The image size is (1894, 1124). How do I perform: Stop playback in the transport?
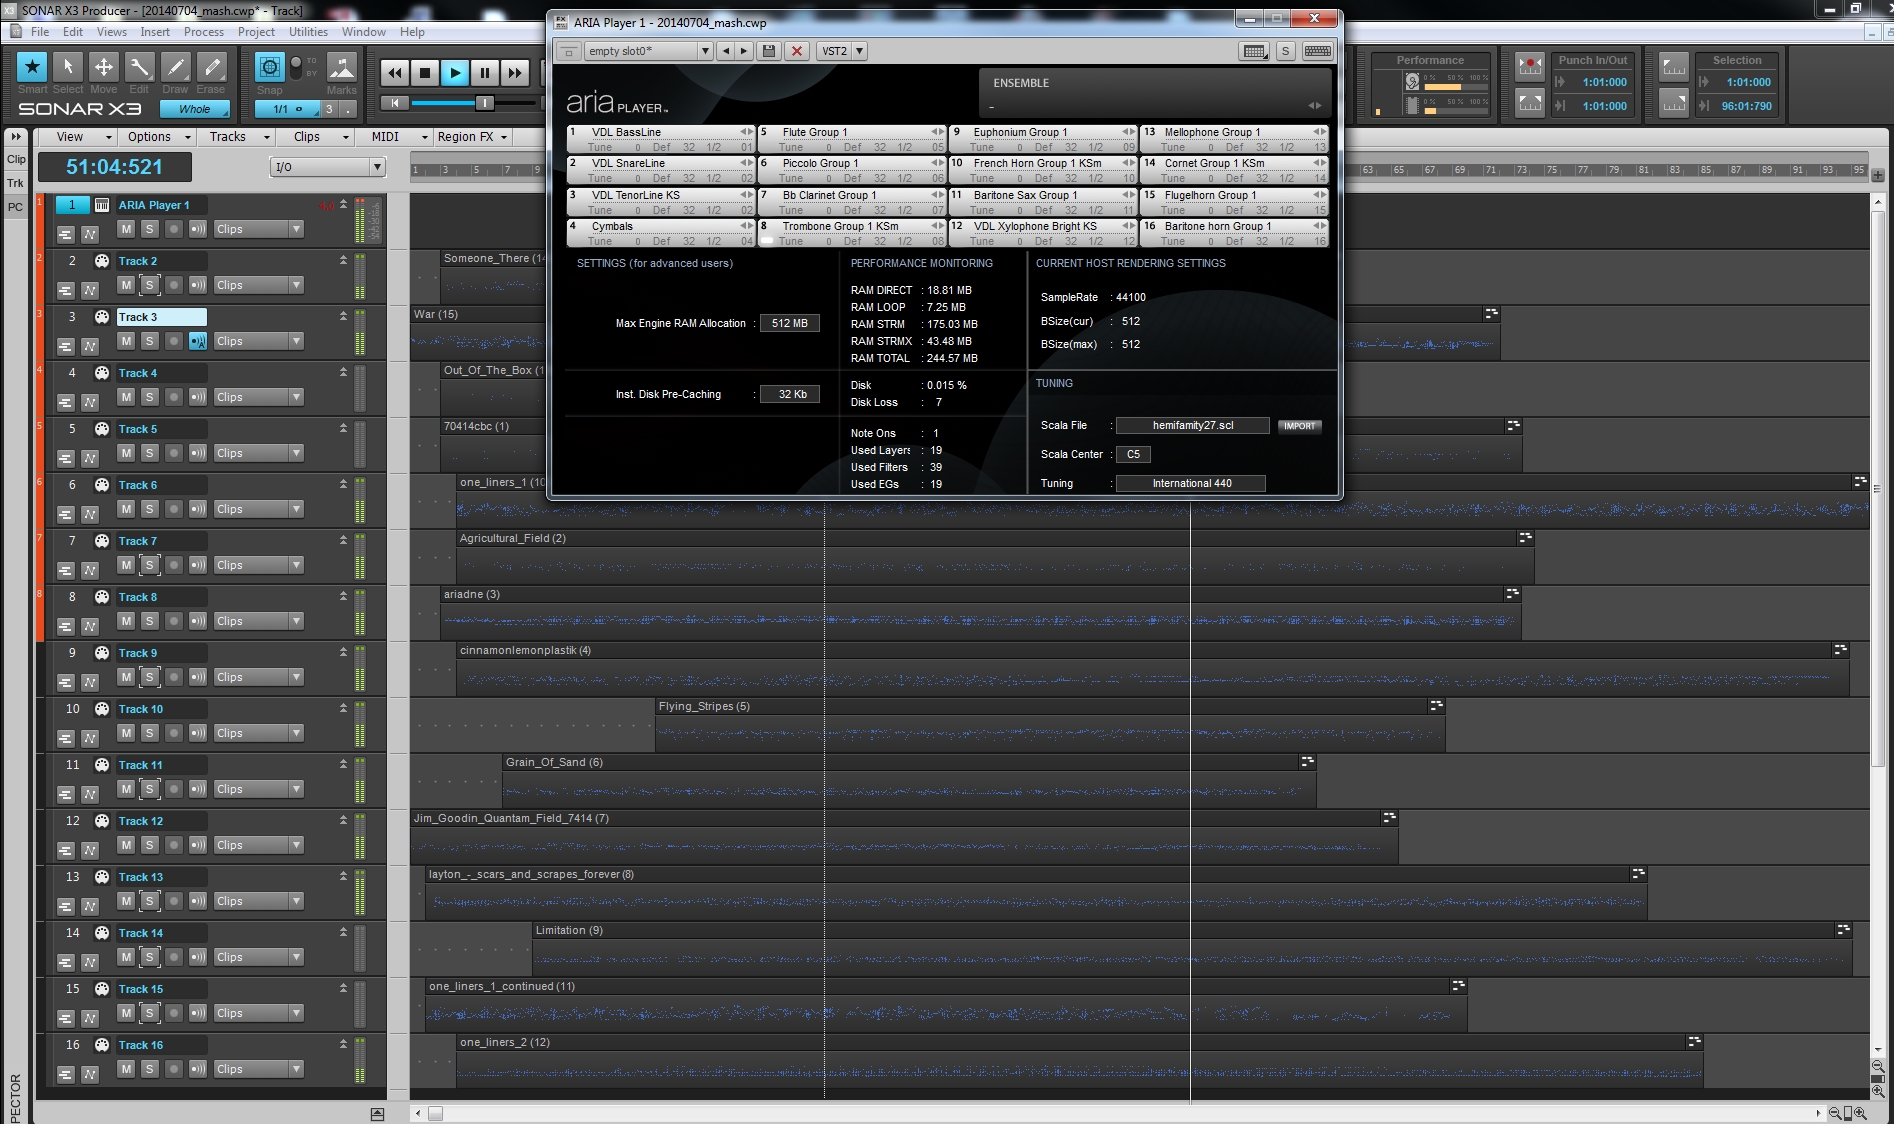425,72
